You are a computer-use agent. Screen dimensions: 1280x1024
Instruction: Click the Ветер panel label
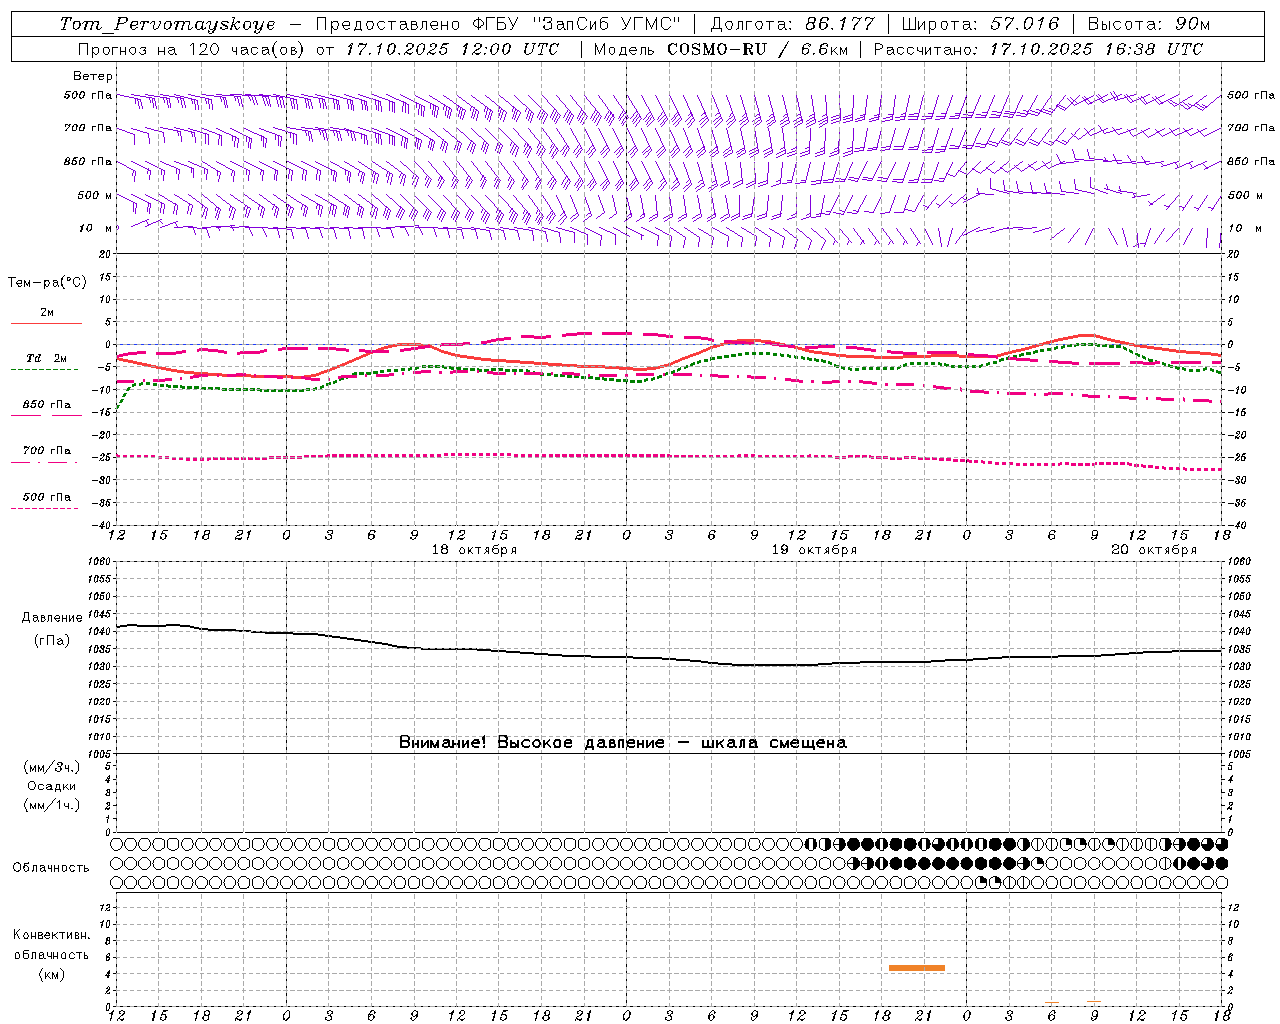point(93,76)
